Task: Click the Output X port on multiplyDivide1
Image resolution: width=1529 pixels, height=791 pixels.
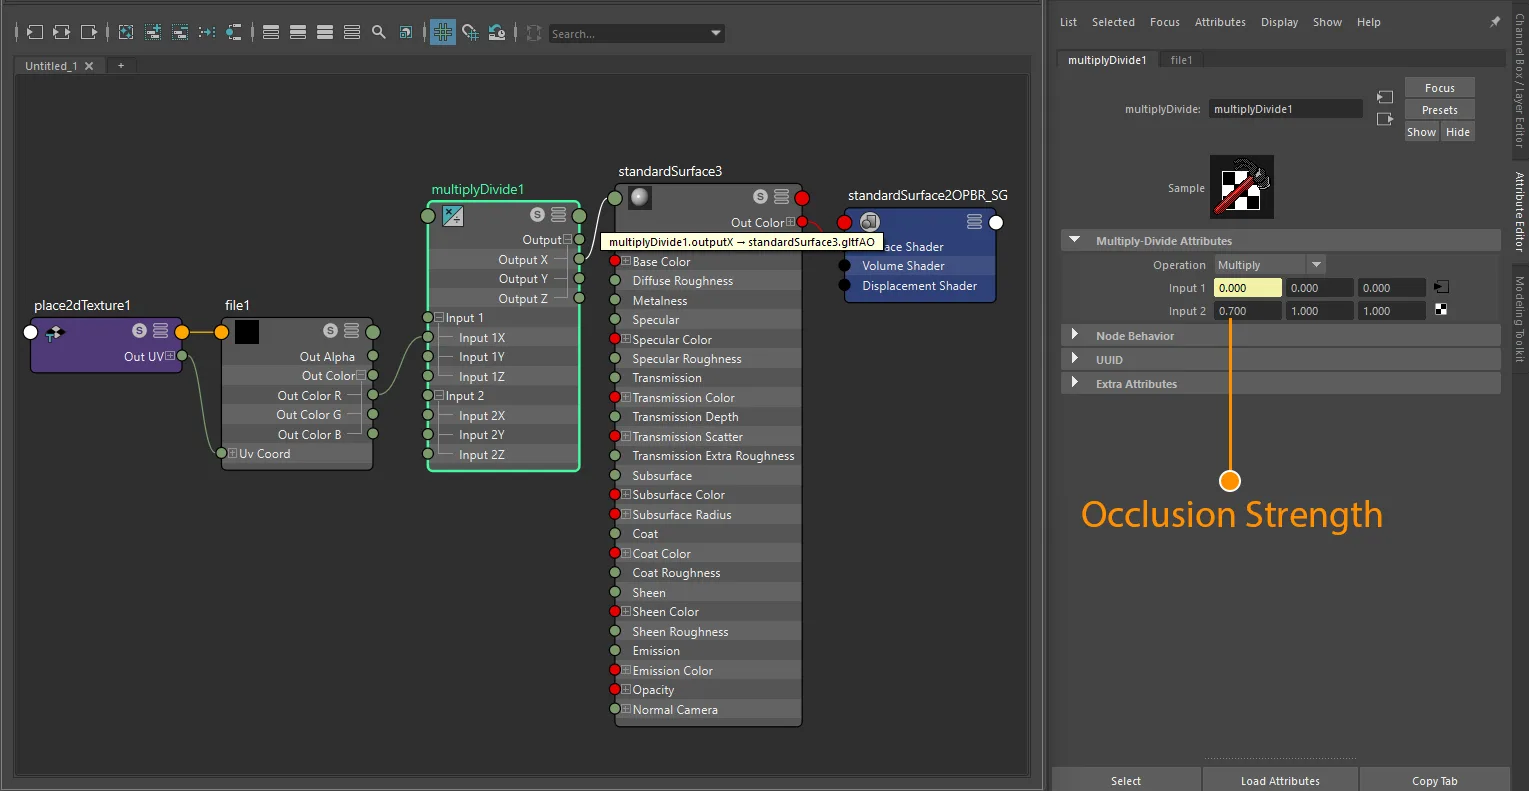Action: (579, 260)
